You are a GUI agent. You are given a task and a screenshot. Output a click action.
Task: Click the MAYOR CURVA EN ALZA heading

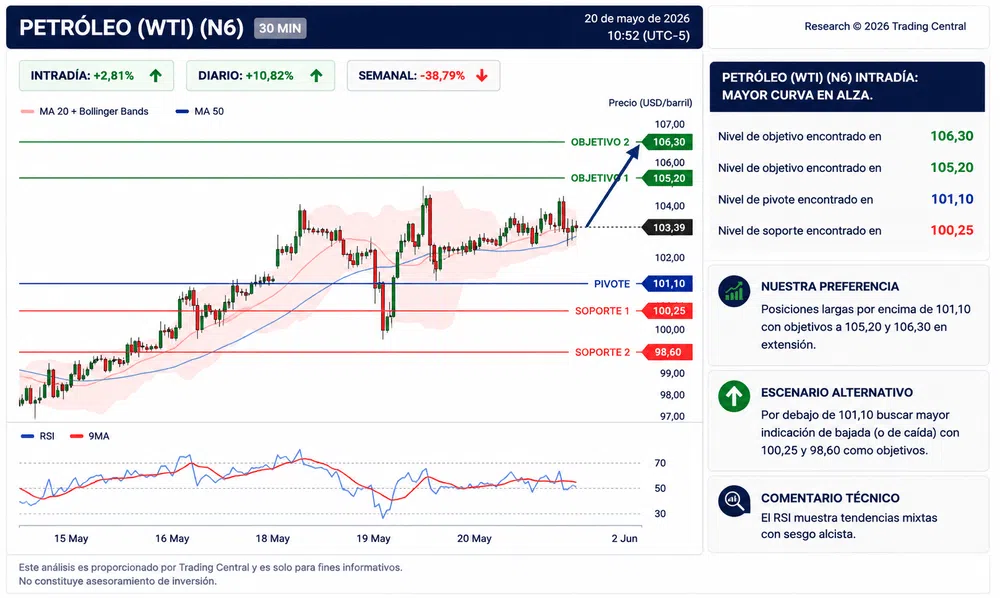(x=797, y=95)
